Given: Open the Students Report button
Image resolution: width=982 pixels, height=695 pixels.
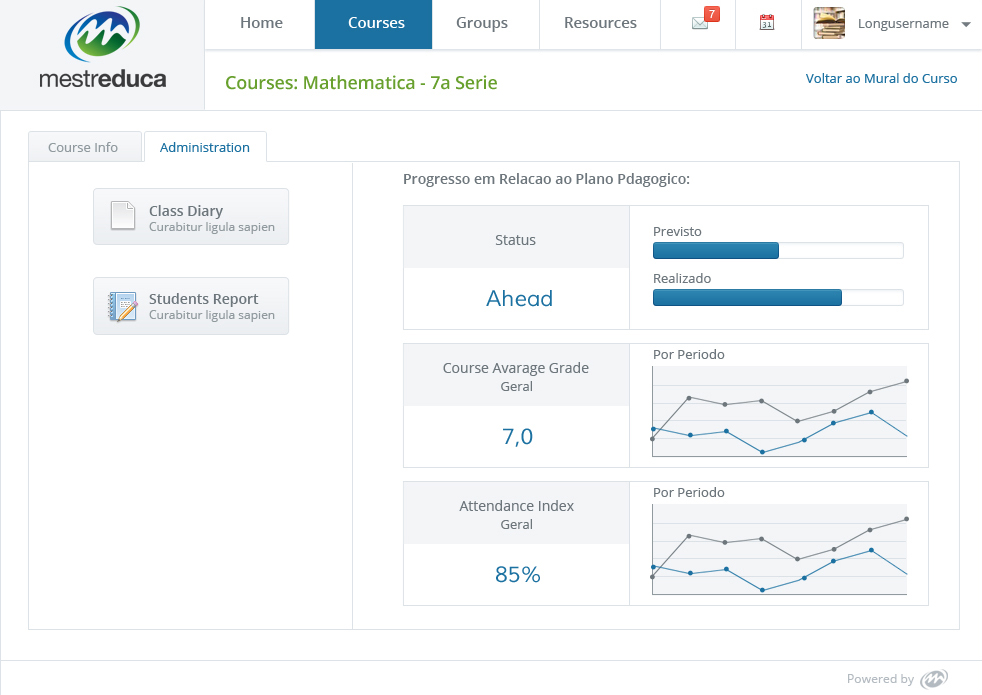Looking at the screenshot, I should 191,306.
